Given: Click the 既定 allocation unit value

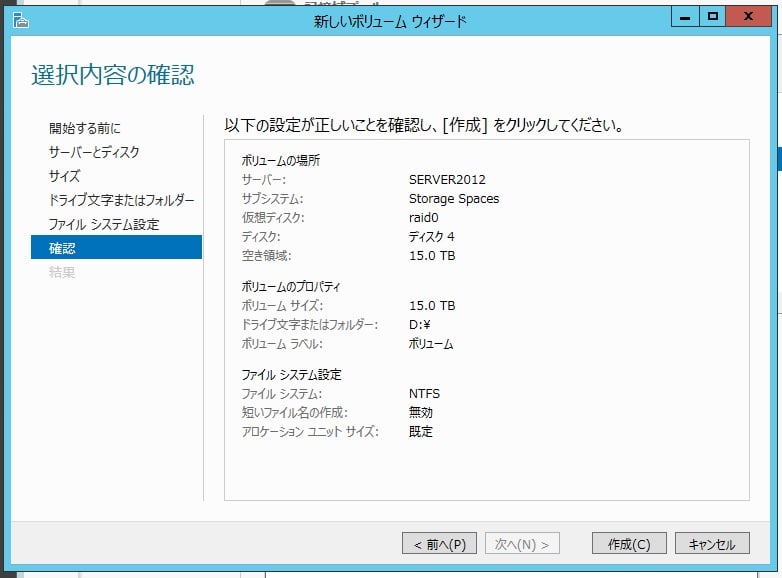Looking at the screenshot, I should coord(420,431).
